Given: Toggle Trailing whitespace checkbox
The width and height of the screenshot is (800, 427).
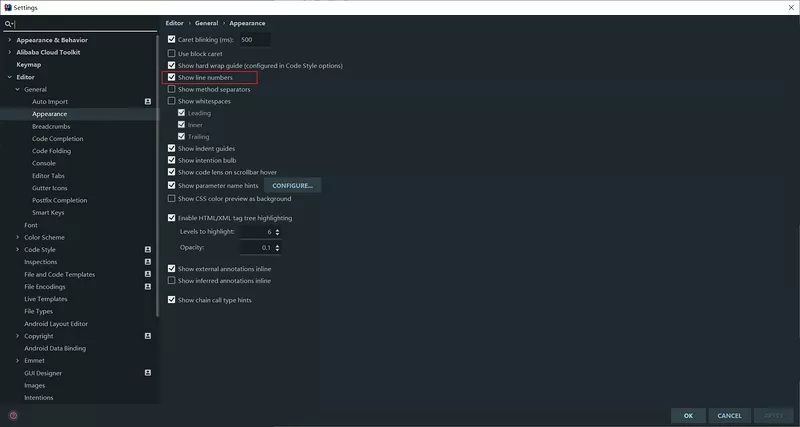Looking at the screenshot, I should 181,137.
